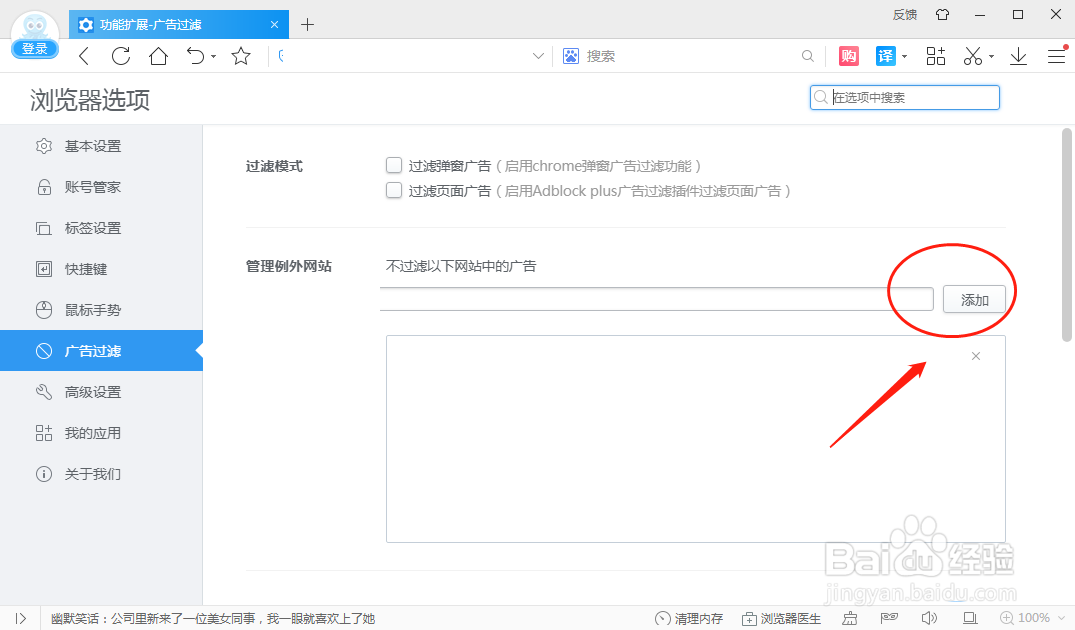Open the address bar history dropdown
Image resolution: width=1075 pixels, height=630 pixels.
(538, 55)
